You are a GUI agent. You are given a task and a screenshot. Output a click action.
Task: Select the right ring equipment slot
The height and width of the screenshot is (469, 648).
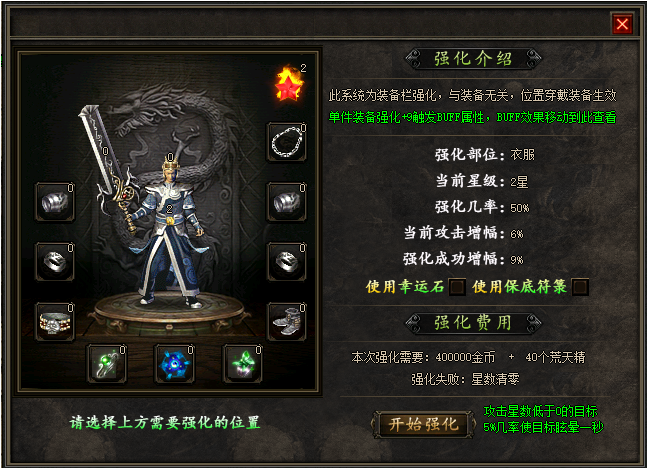click(287, 262)
